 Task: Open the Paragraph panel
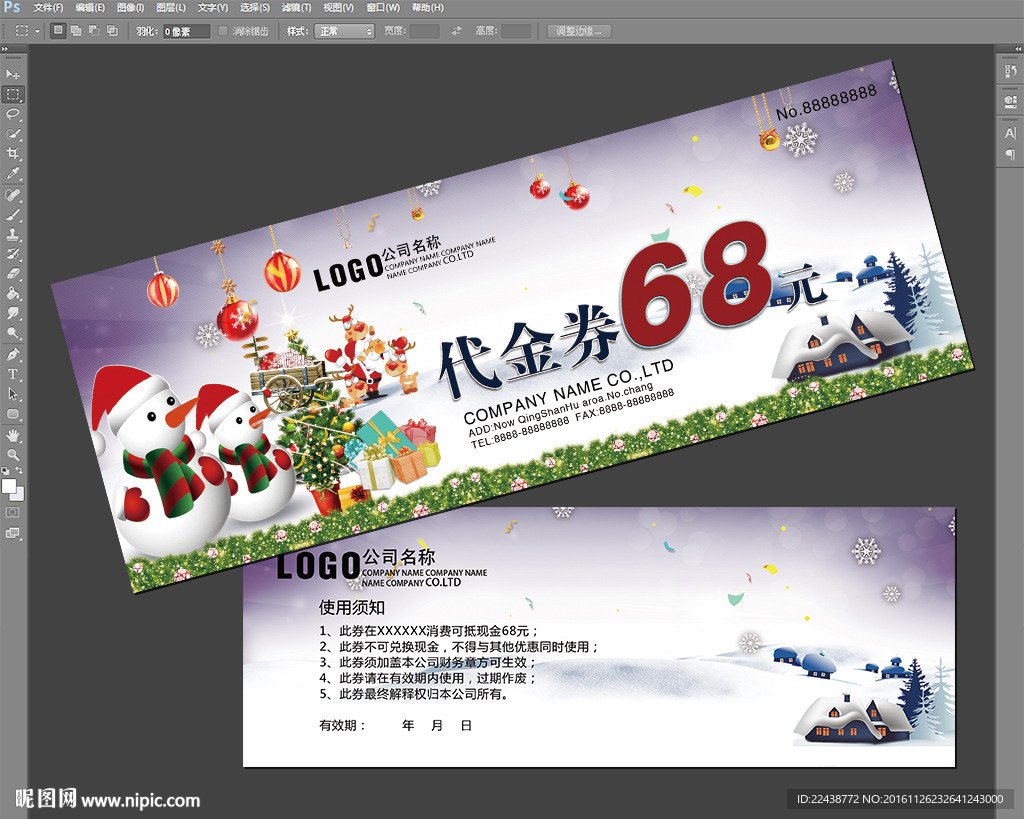1010,154
